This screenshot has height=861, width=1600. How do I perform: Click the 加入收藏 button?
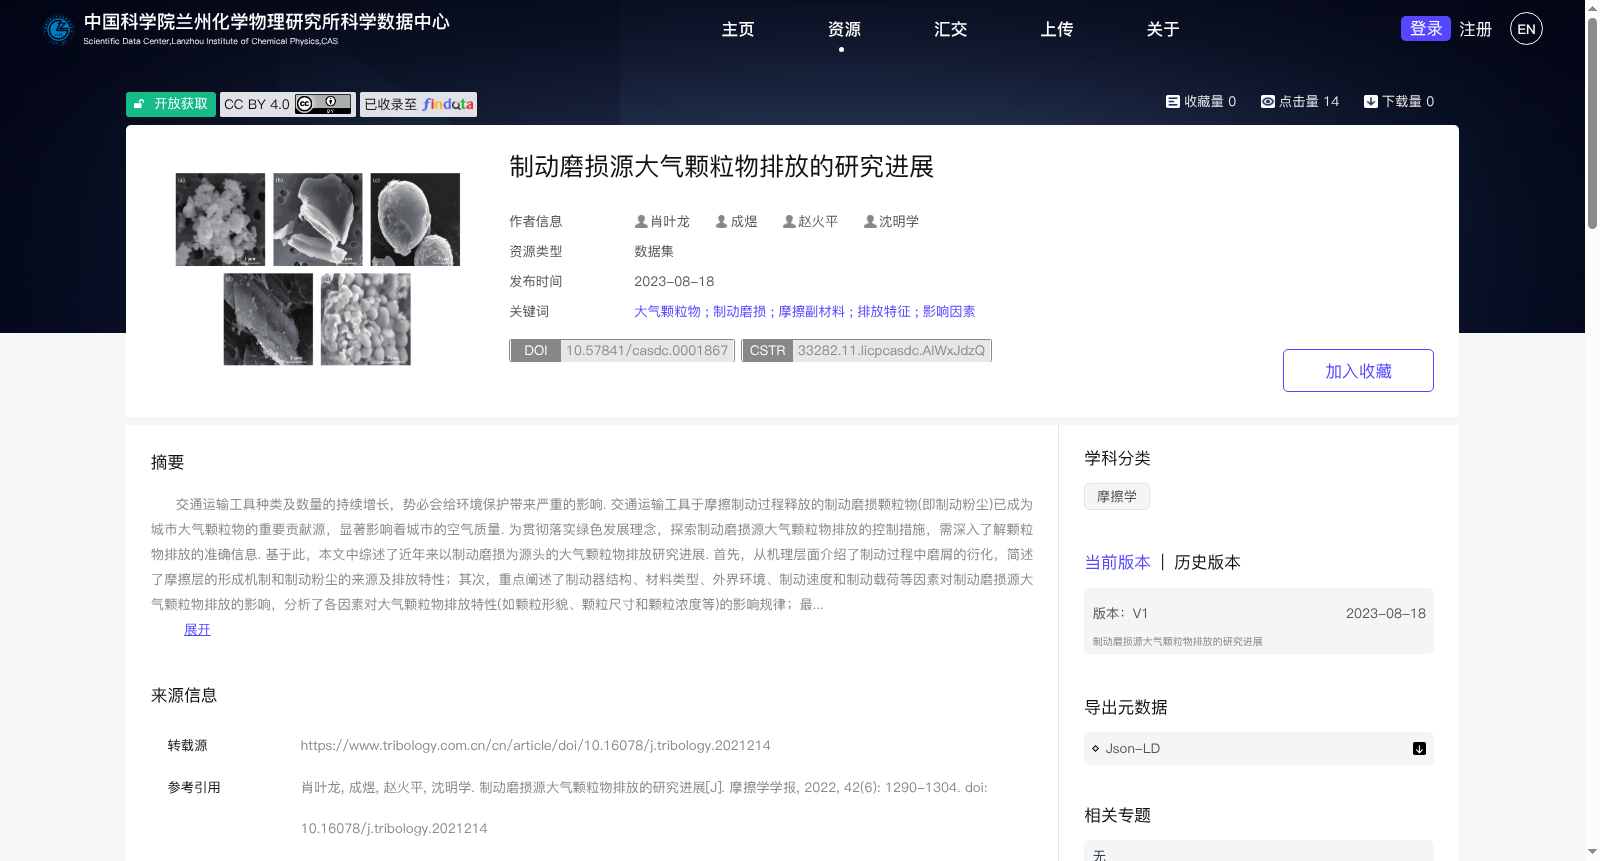click(x=1358, y=371)
